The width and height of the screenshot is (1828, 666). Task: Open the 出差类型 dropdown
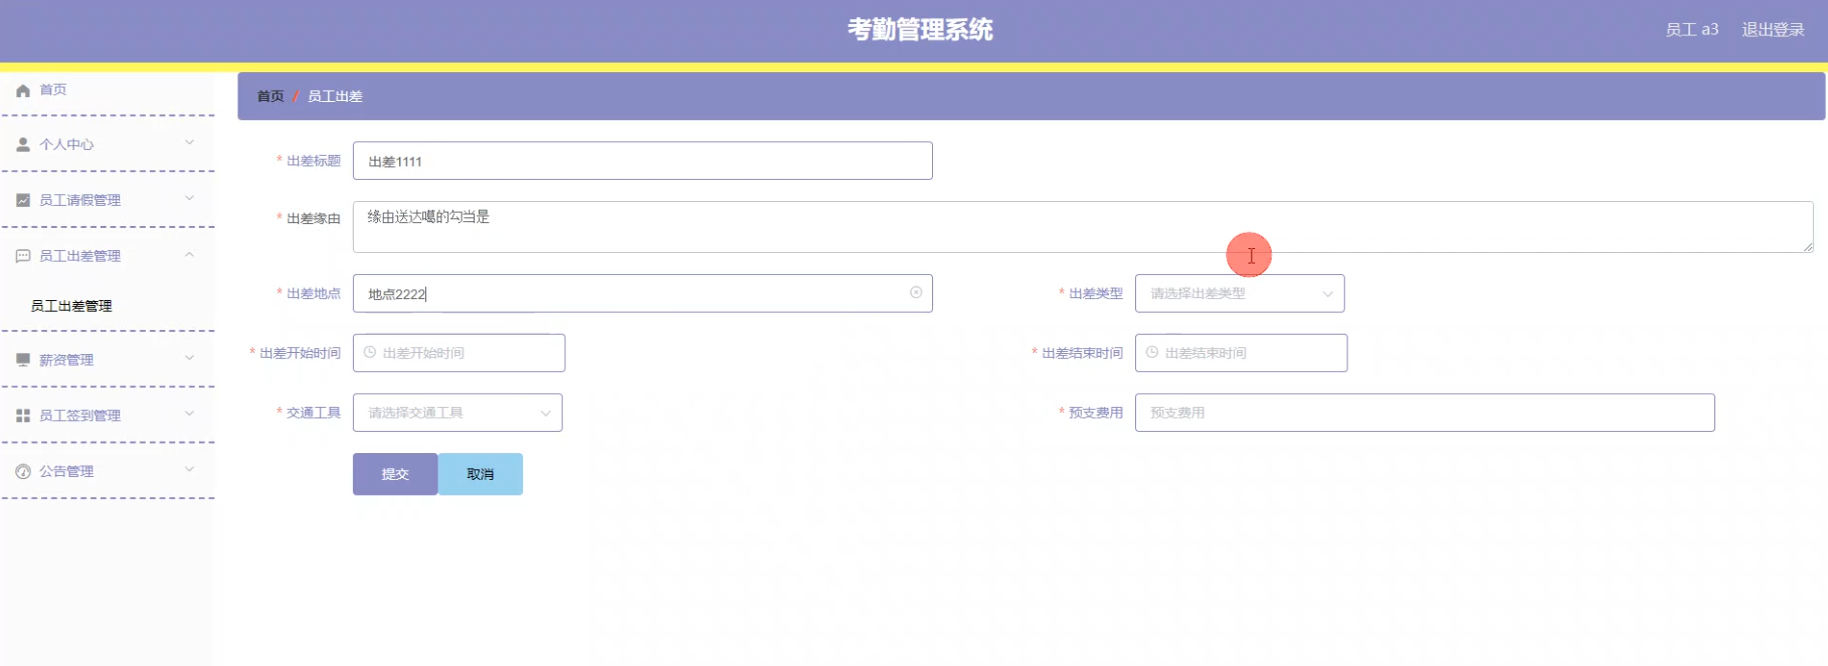(x=1239, y=293)
